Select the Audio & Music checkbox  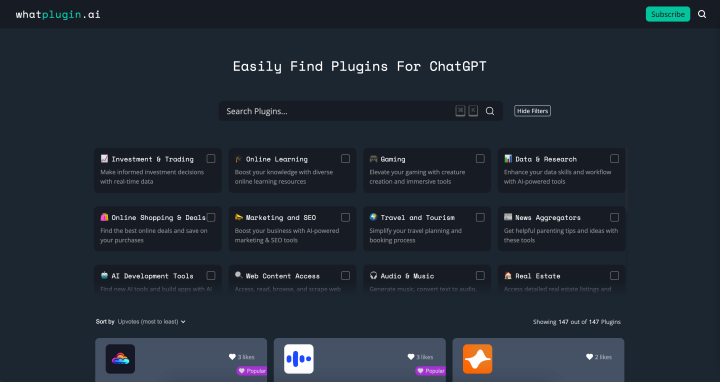click(480, 275)
